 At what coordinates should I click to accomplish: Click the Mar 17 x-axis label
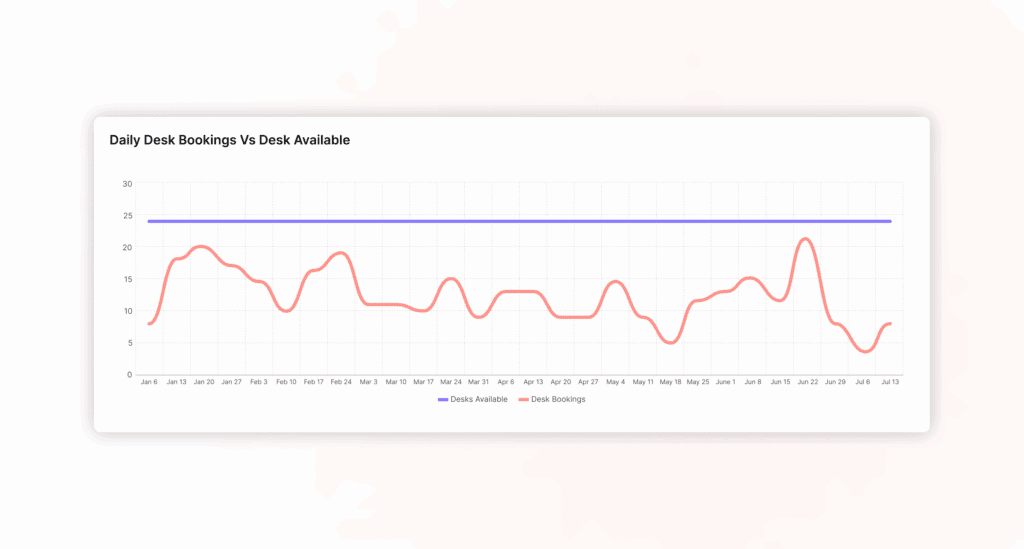coord(423,382)
